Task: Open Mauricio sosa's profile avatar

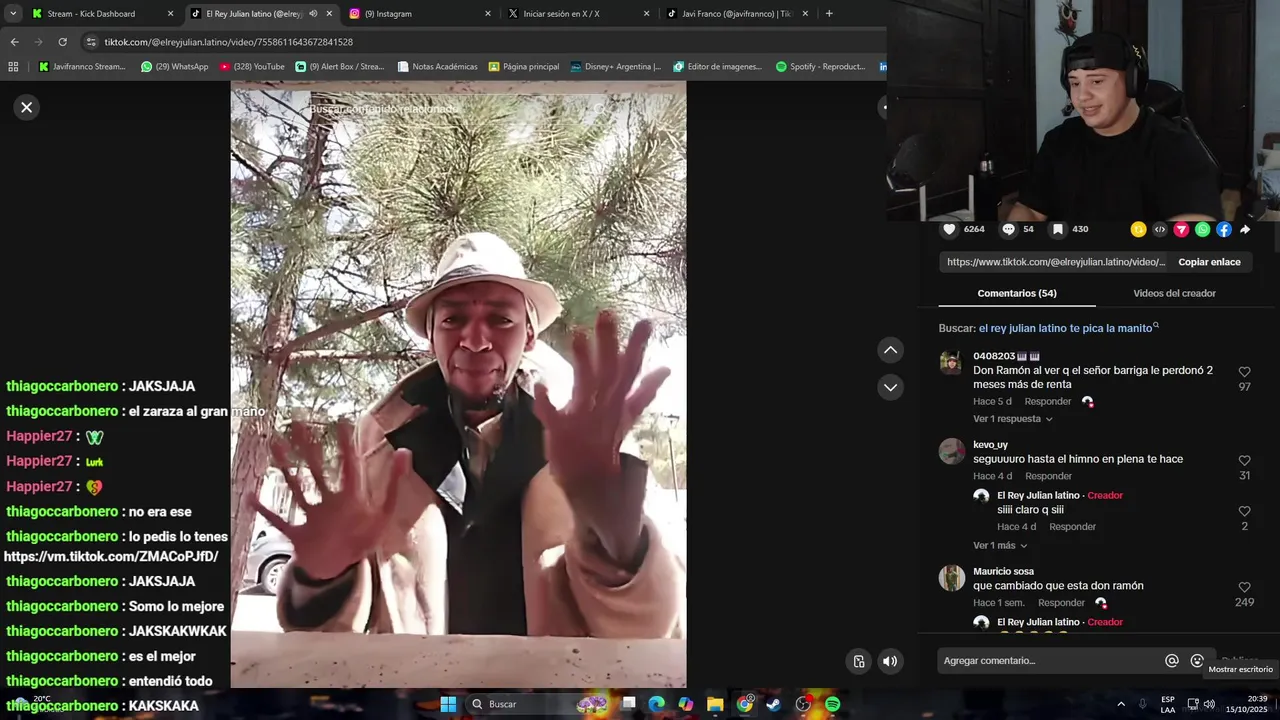Action: click(952, 578)
